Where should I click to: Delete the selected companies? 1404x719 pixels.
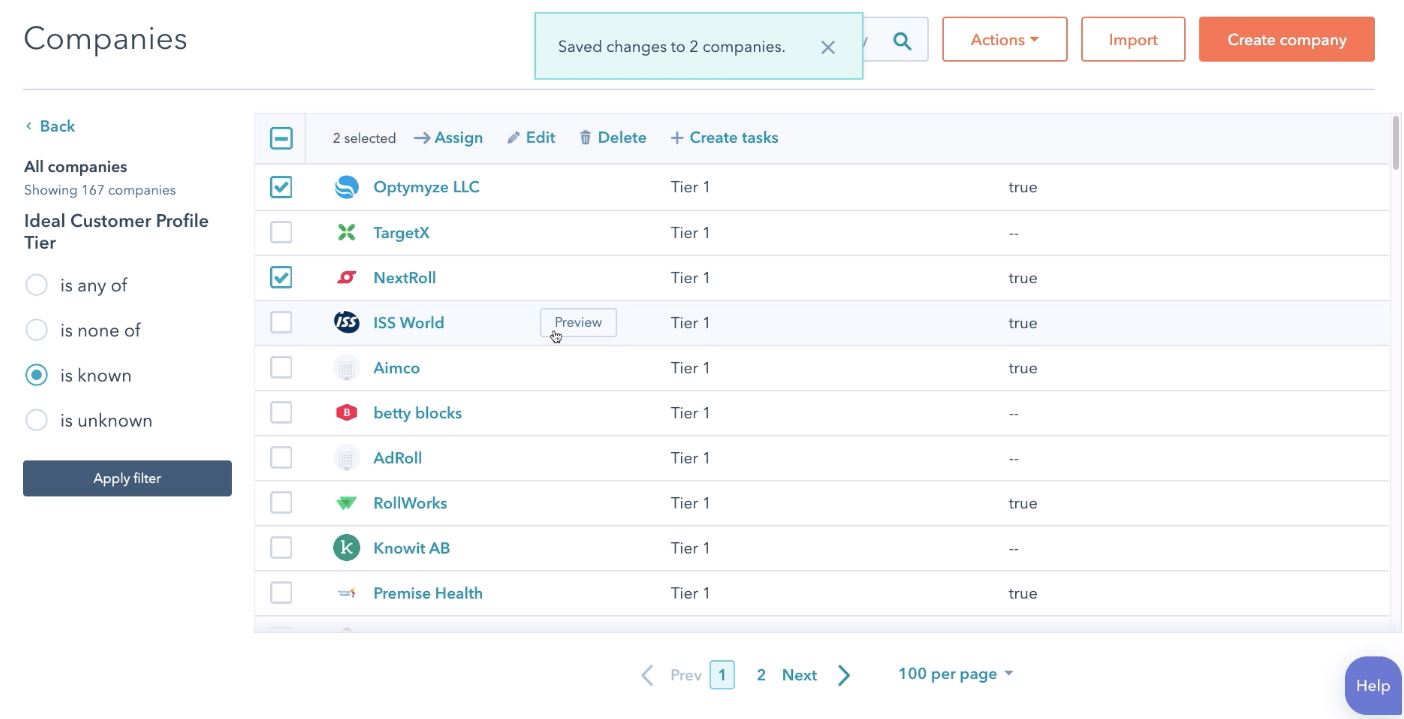[613, 138]
